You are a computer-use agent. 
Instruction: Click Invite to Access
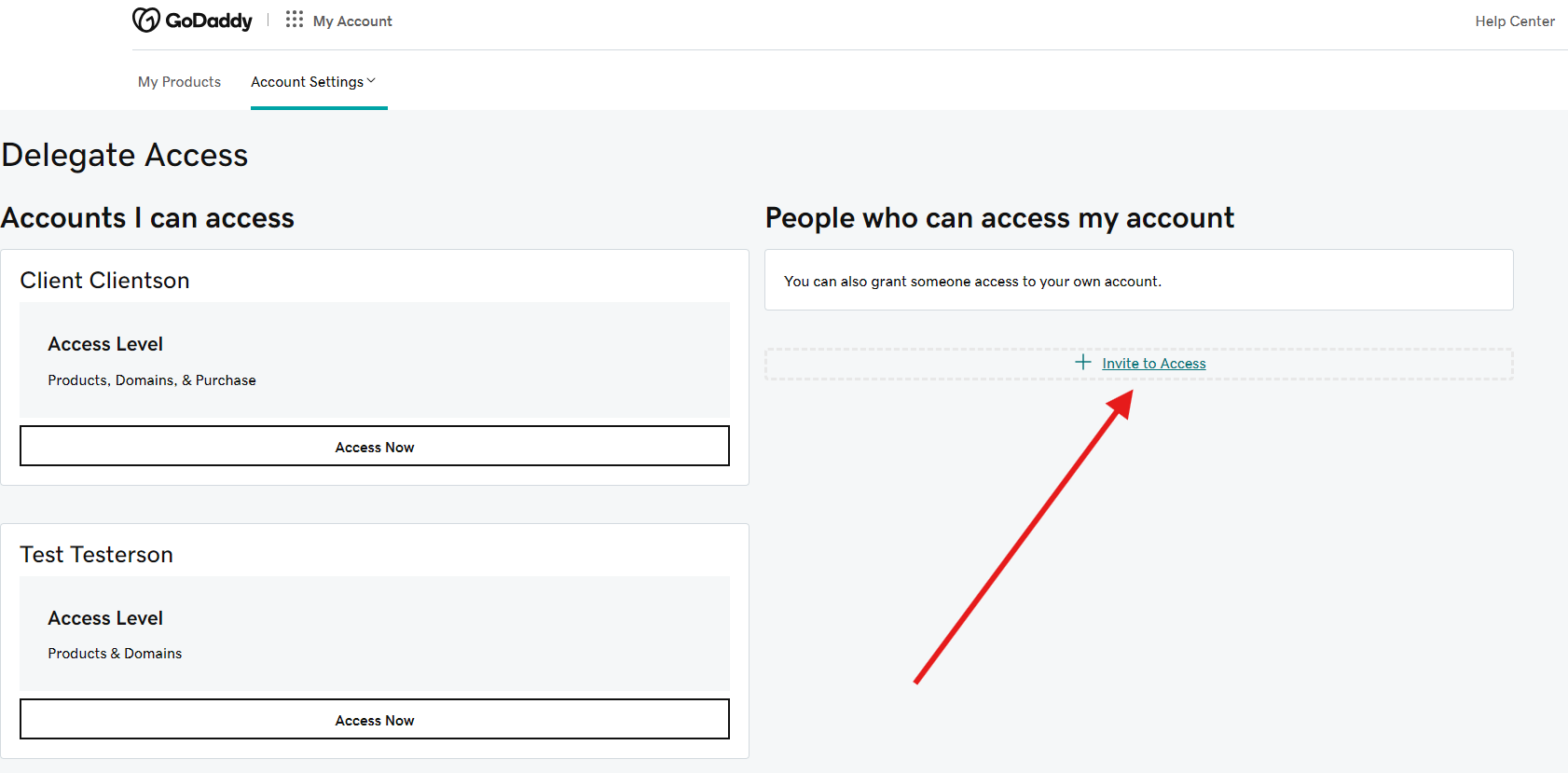(x=1153, y=363)
